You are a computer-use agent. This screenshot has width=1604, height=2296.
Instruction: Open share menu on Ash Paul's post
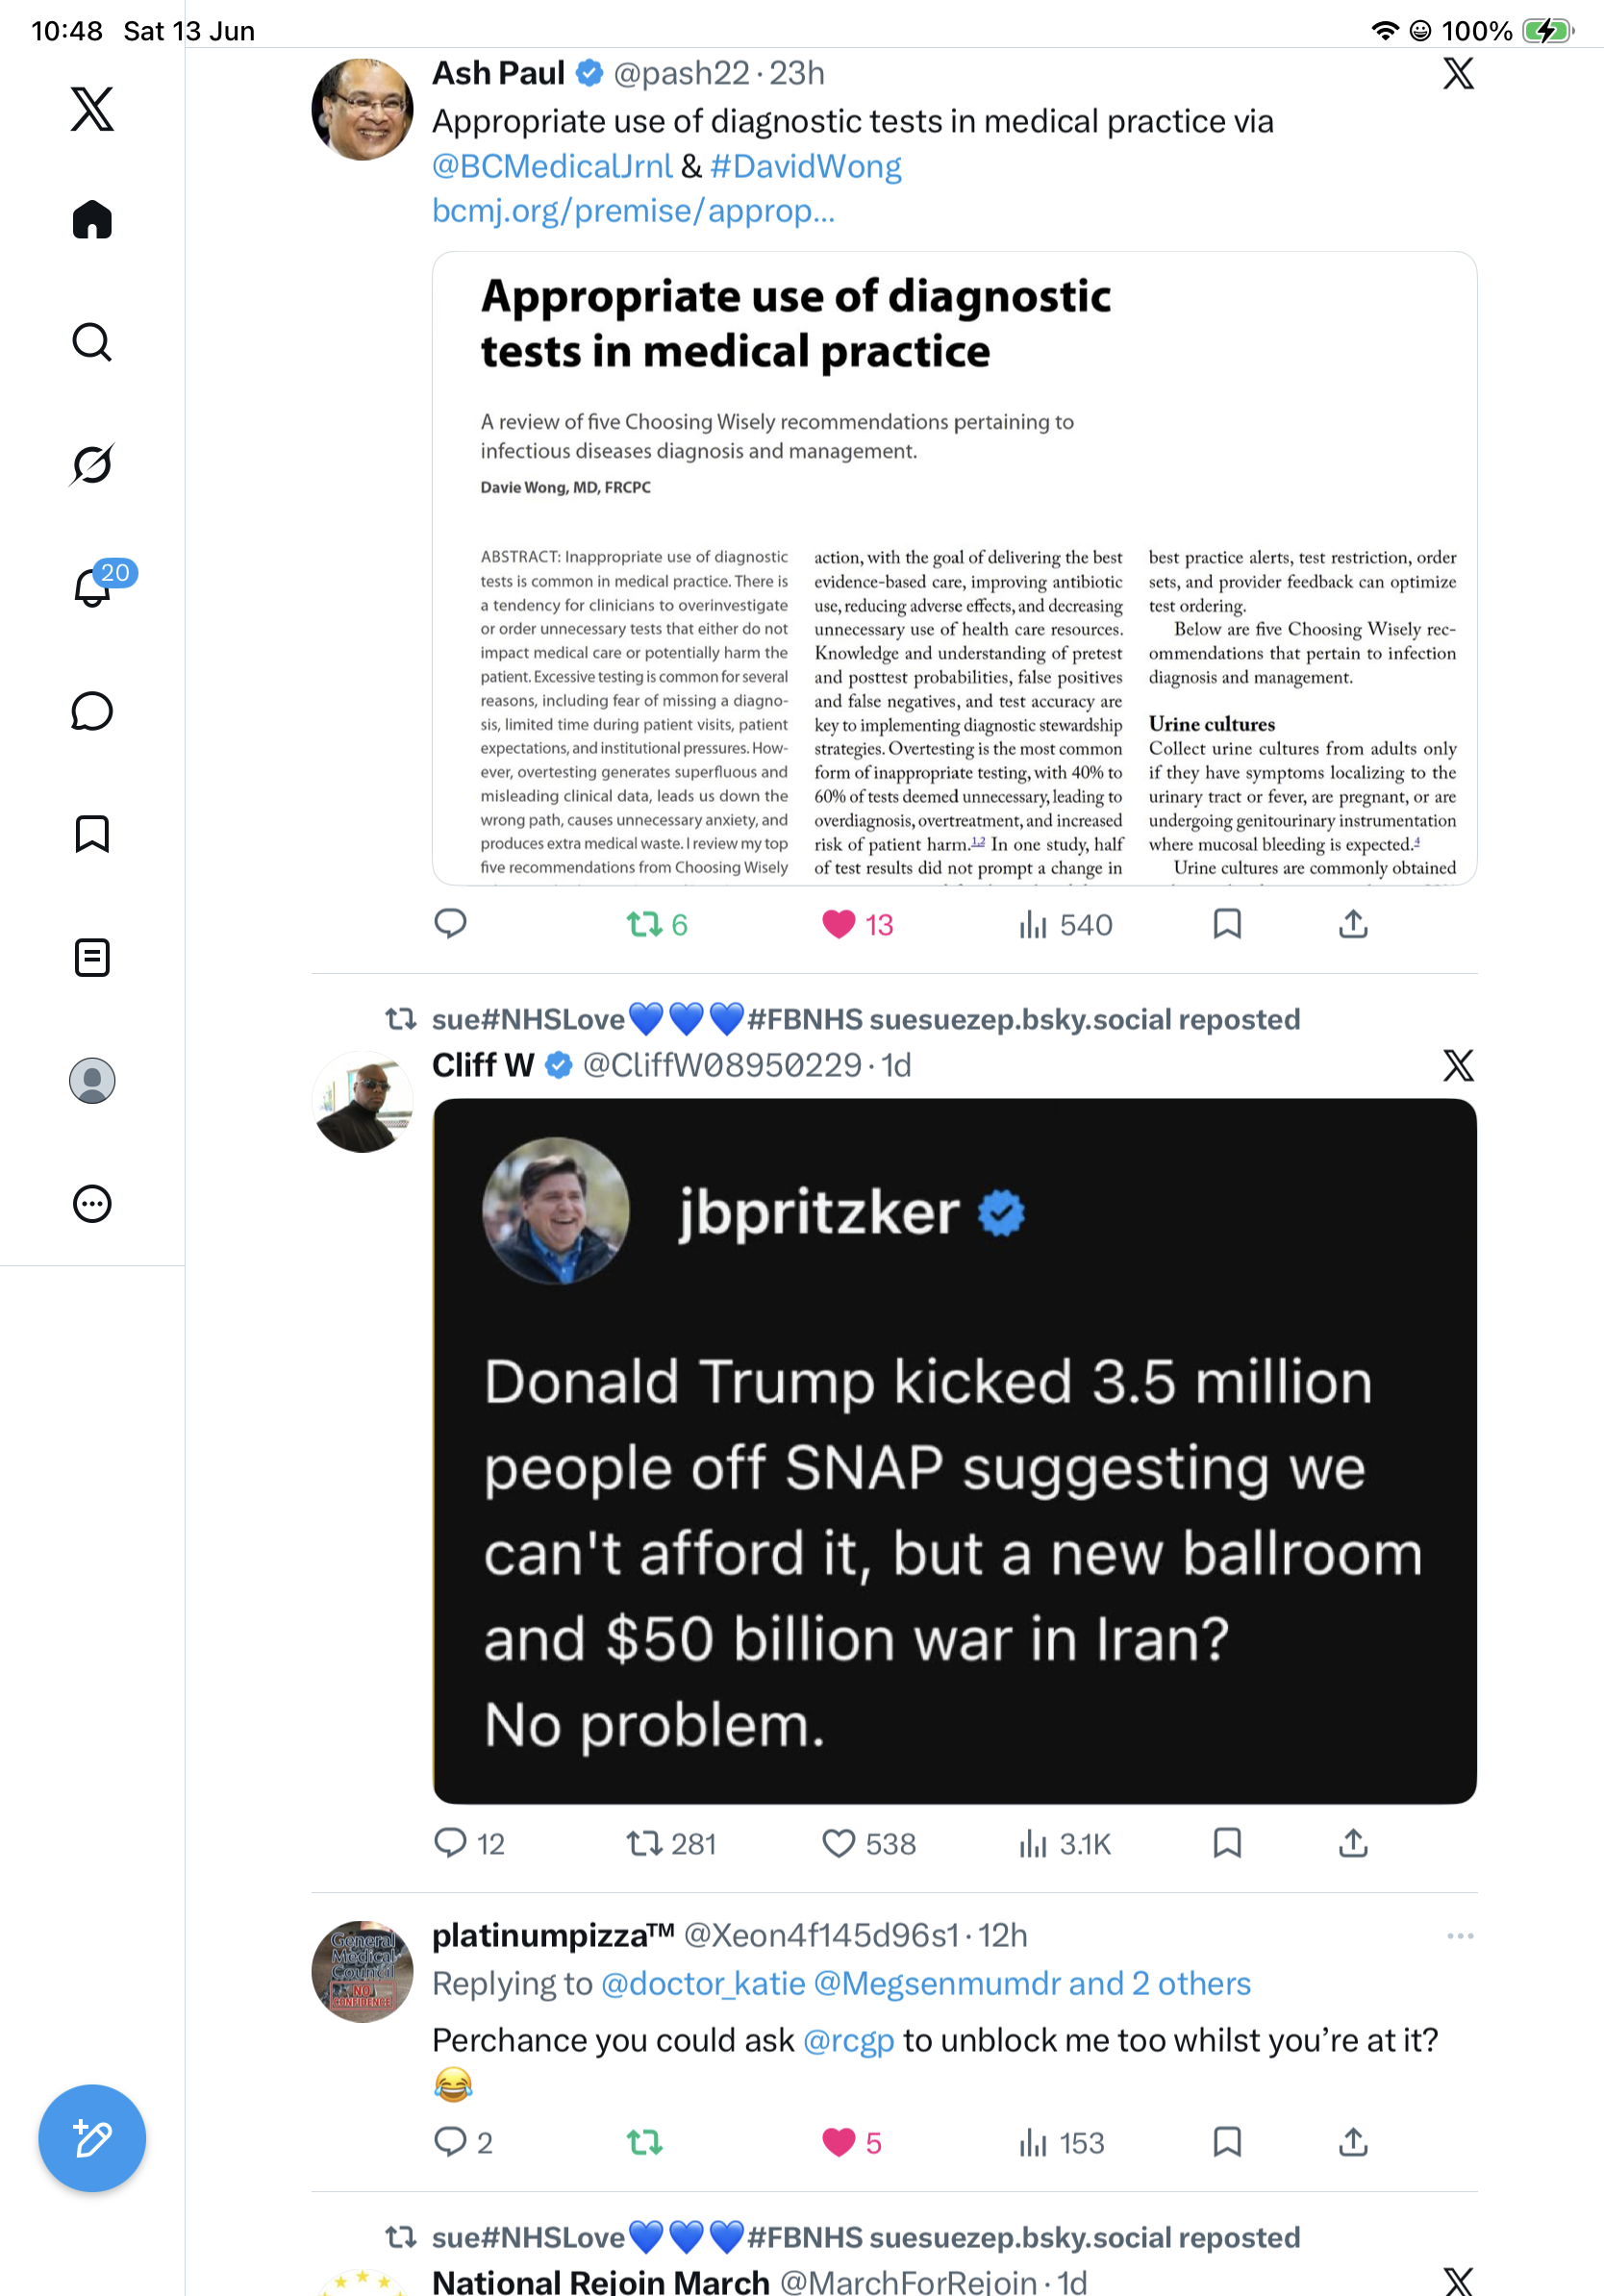[1353, 924]
